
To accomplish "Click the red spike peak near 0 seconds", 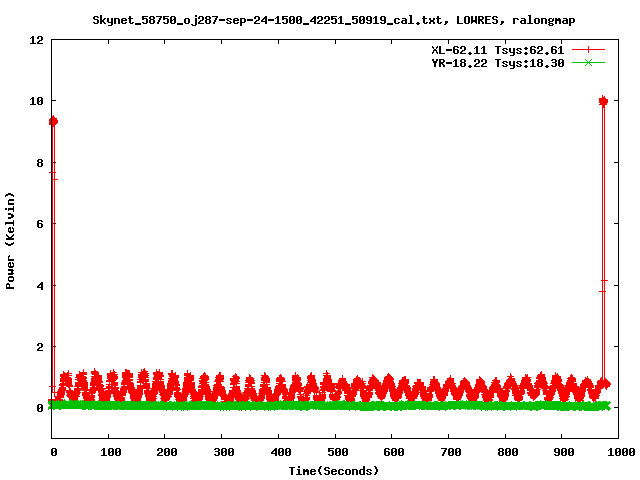I will click(53, 121).
